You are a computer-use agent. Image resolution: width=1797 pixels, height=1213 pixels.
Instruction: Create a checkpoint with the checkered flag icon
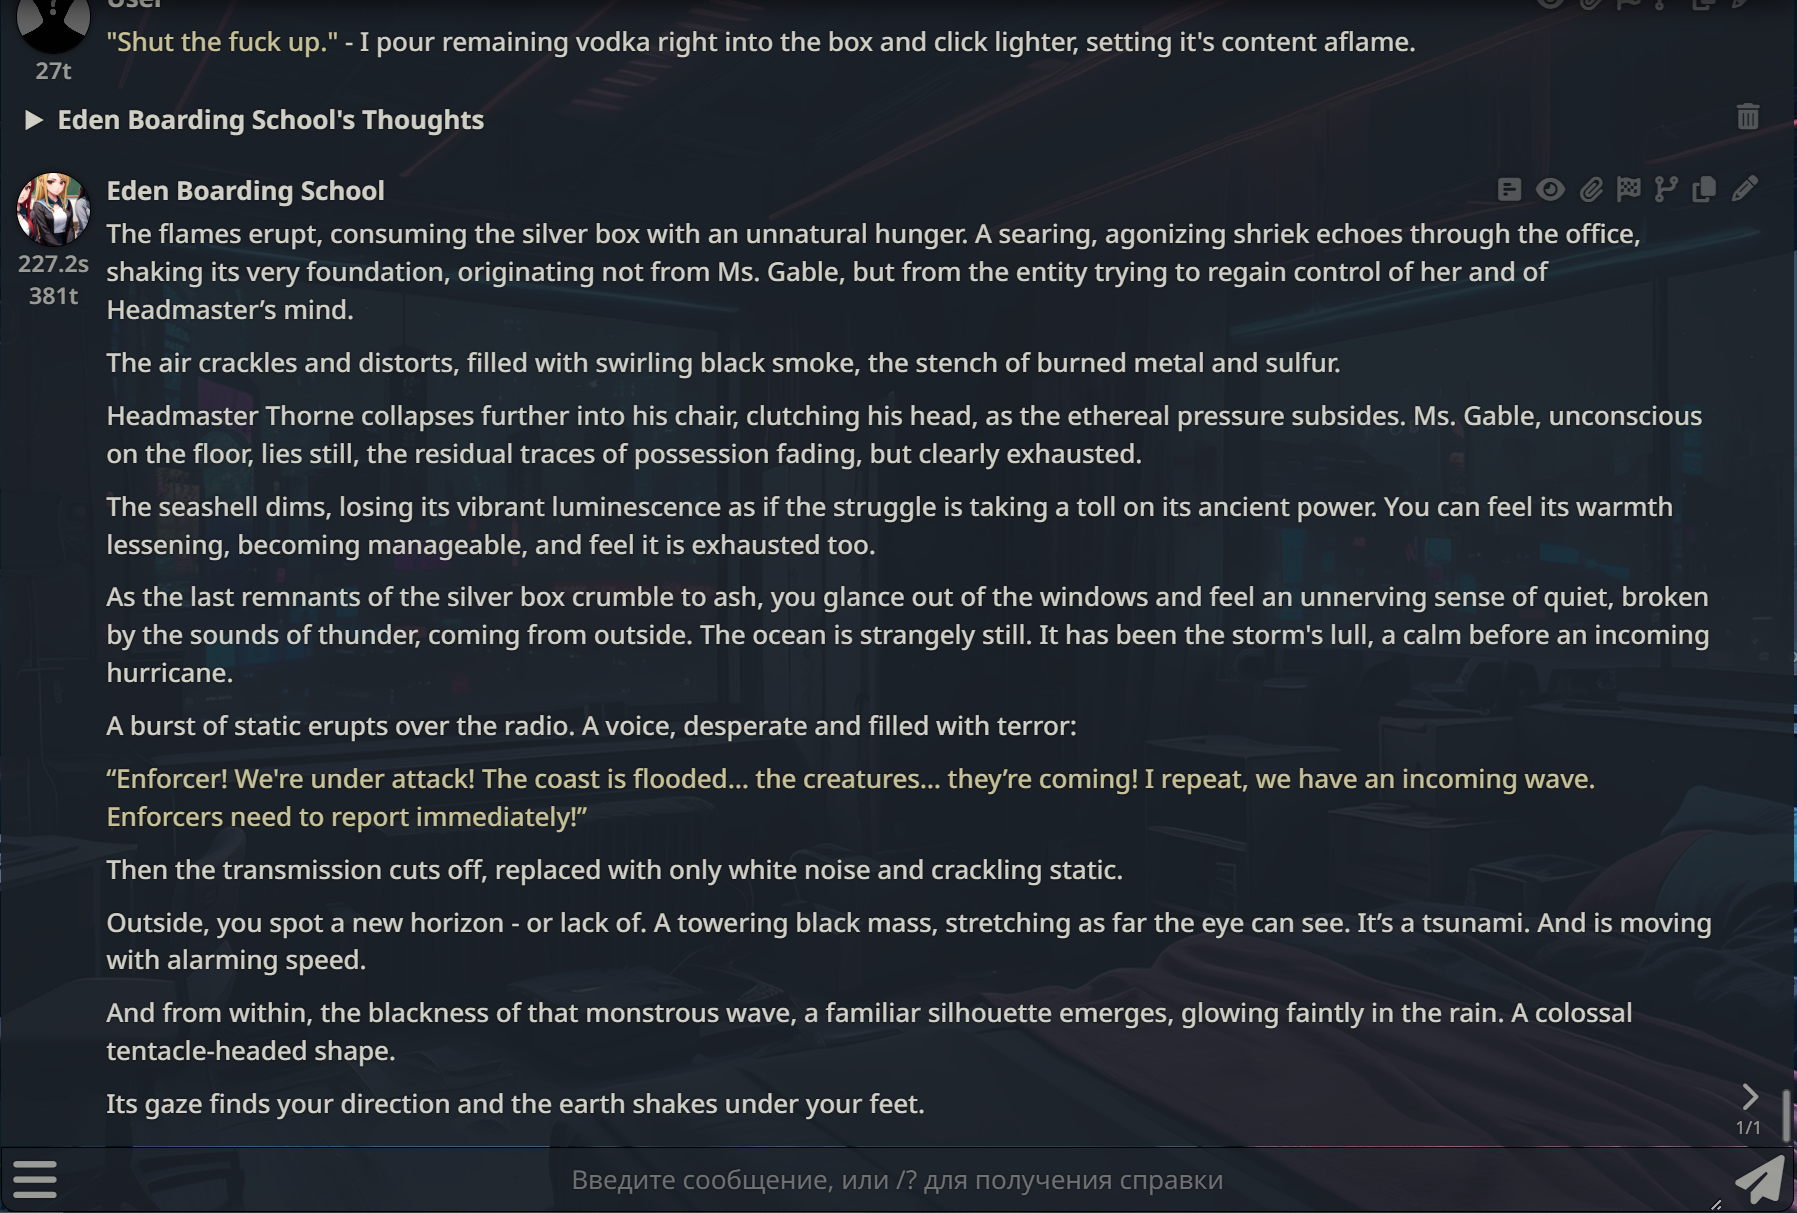(1629, 189)
